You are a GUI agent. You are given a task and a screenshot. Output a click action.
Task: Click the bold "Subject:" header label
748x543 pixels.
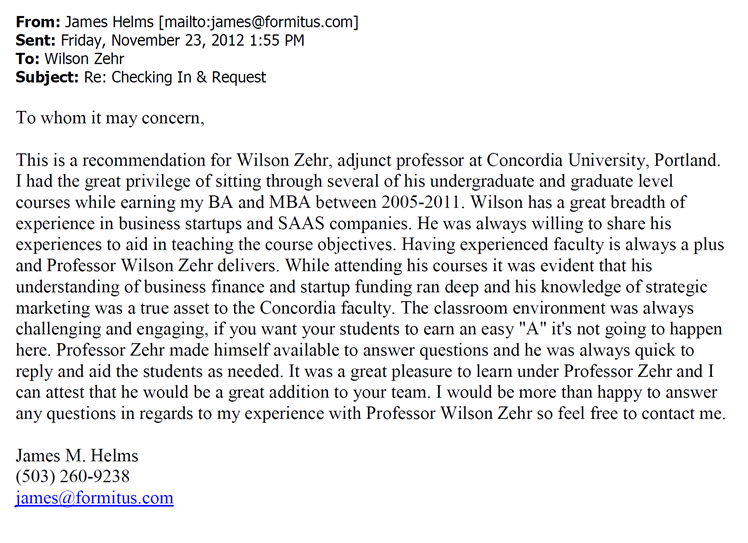[47, 77]
